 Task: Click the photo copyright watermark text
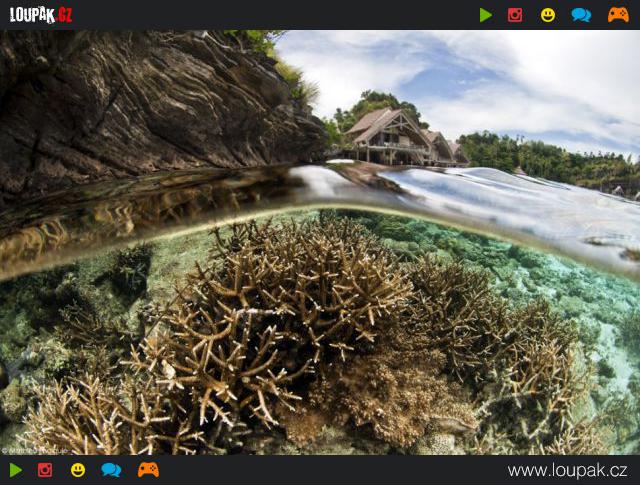click(x=35, y=450)
